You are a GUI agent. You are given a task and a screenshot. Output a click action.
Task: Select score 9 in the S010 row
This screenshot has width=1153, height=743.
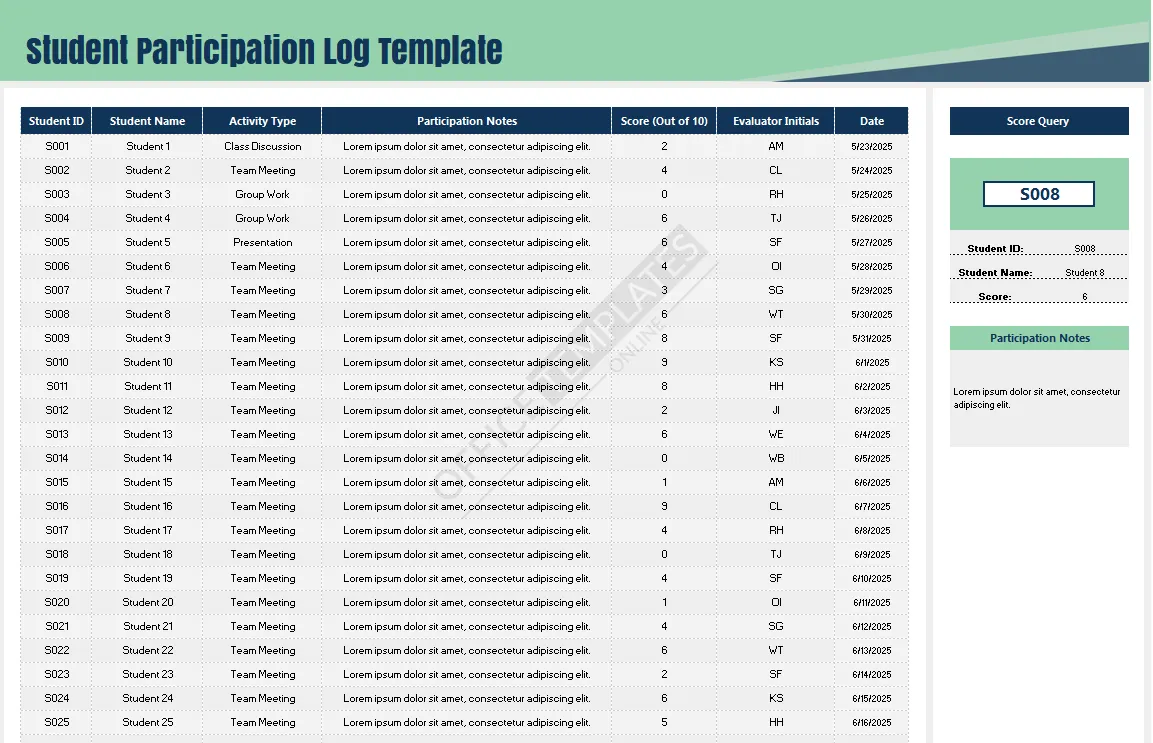(x=664, y=362)
